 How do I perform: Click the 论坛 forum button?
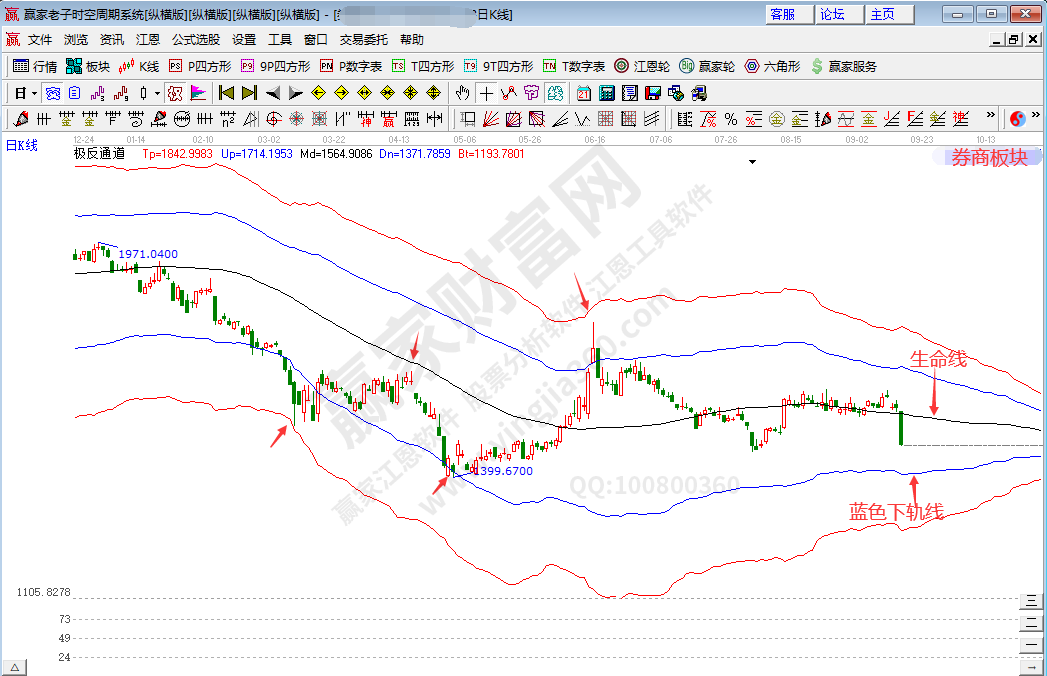pyautogui.click(x=832, y=14)
